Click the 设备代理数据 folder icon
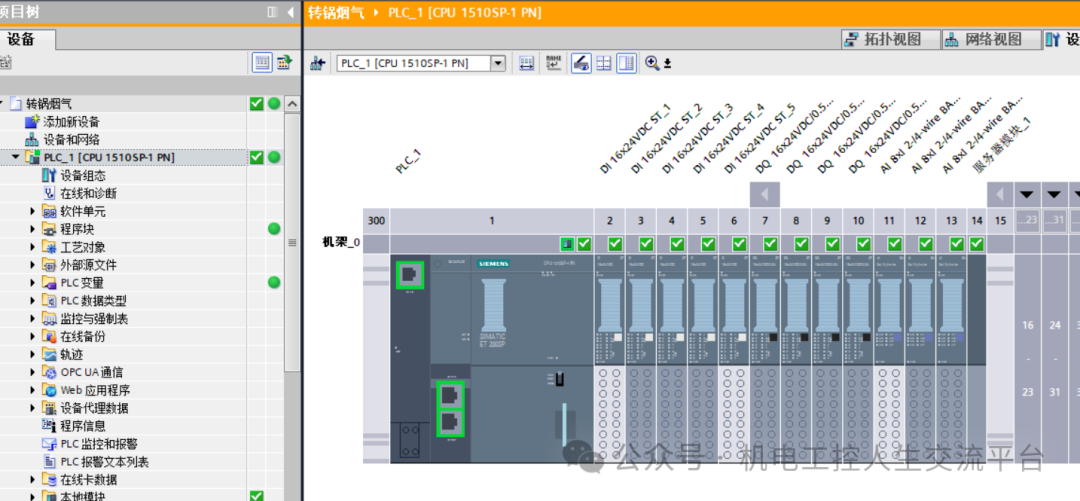1080x501 pixels. point(50,408)
